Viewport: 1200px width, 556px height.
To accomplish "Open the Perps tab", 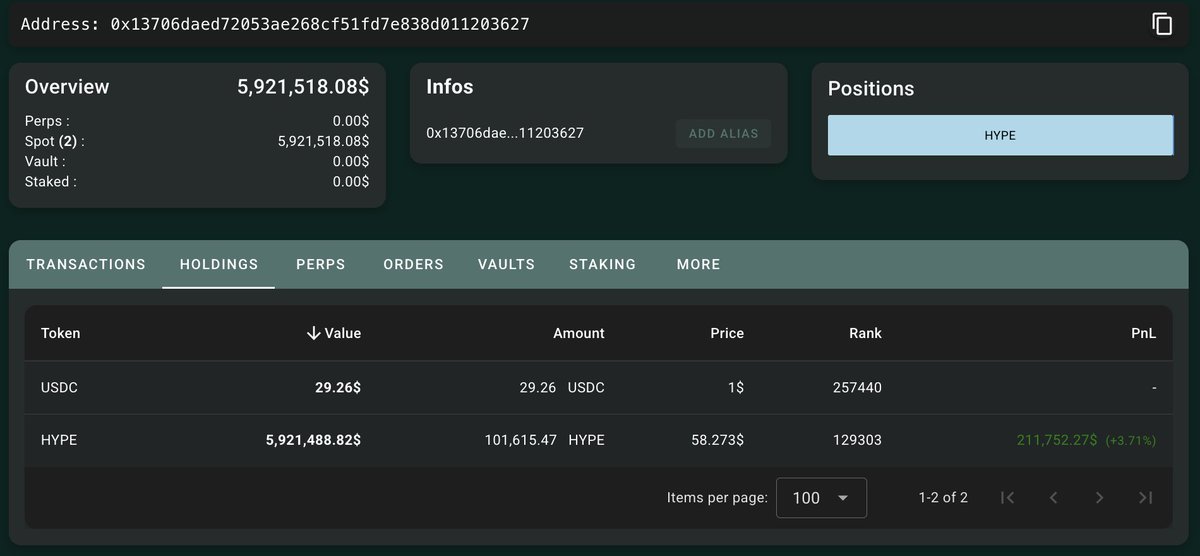I will 321,264.
